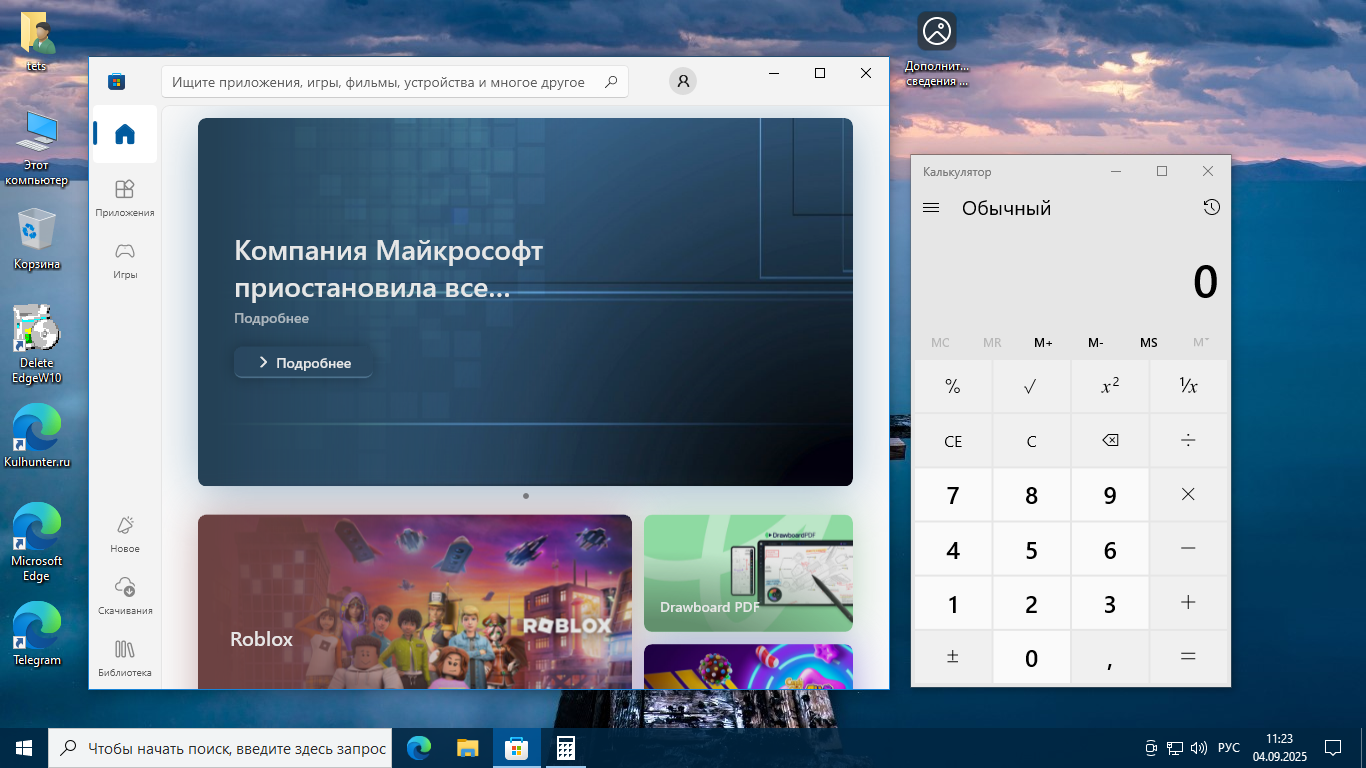Click digit 2 in calculator
Screen dimensions: 1366x768
[x=1031, y=602]
